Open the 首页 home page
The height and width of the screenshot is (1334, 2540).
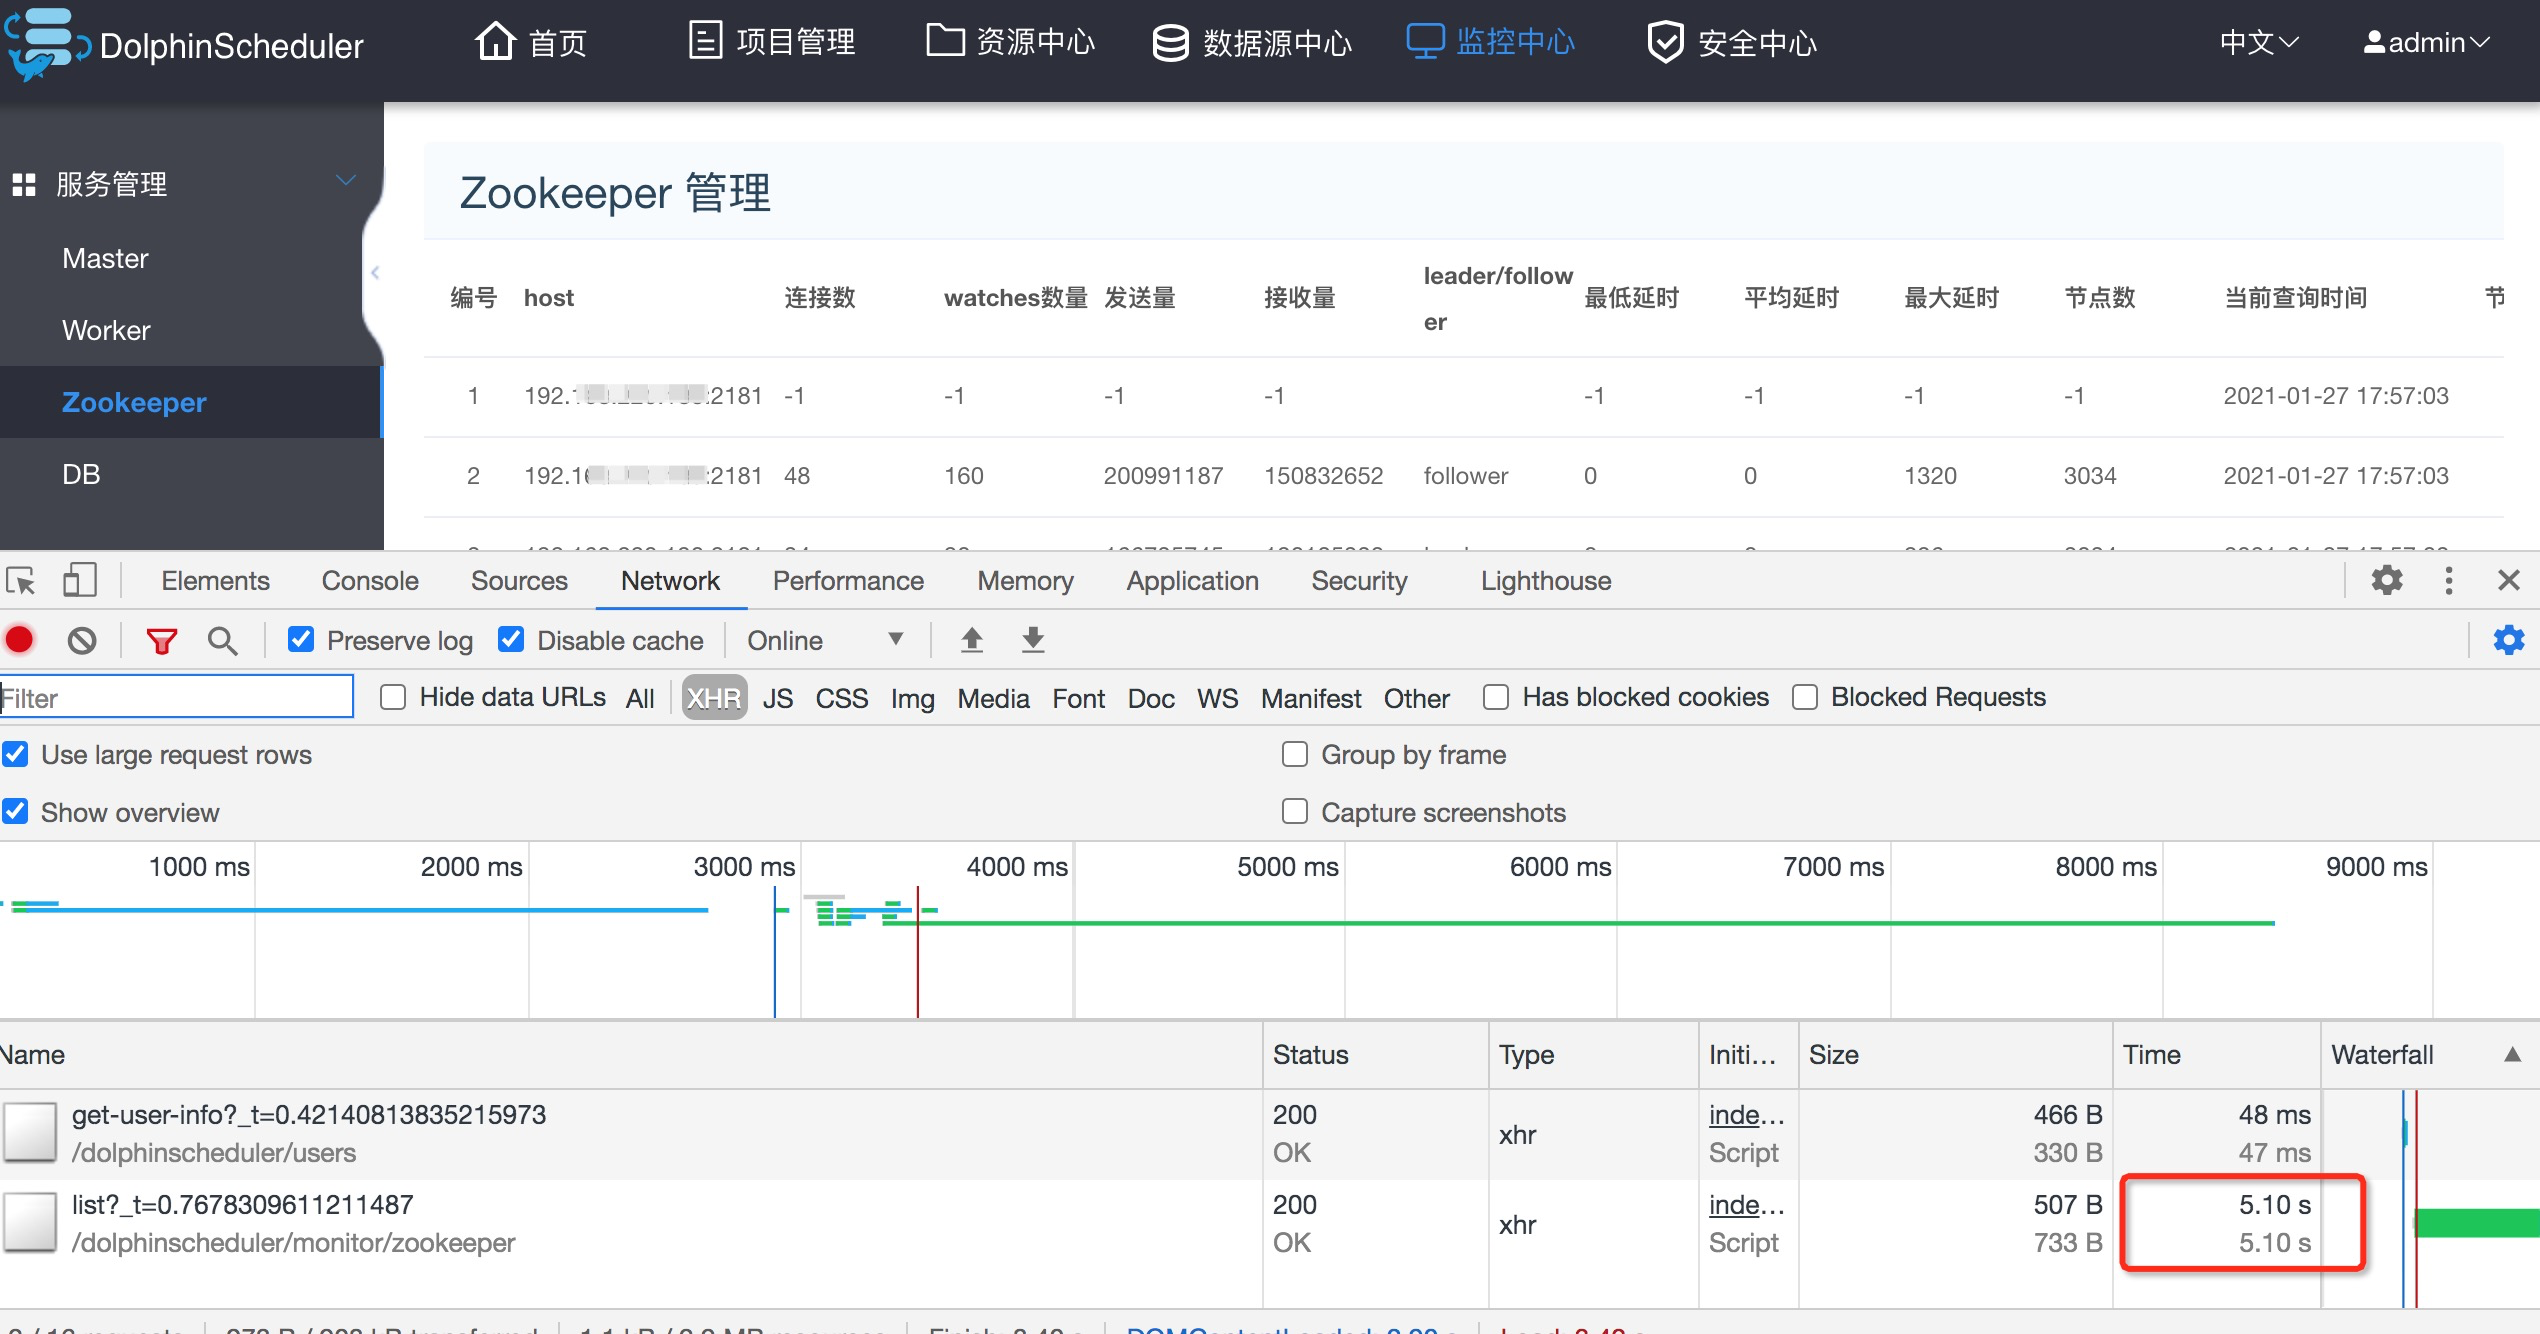(x=531, y=42)
